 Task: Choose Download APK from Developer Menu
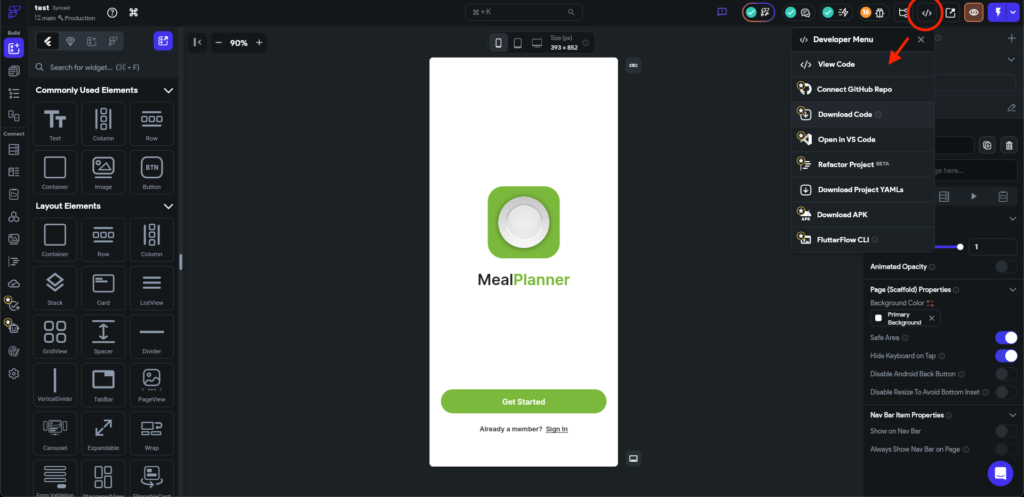(841, 214)
